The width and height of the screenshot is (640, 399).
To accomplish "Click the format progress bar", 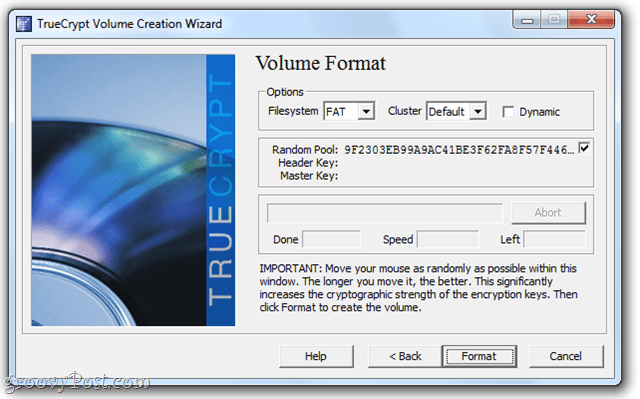I will coord(385,213).
